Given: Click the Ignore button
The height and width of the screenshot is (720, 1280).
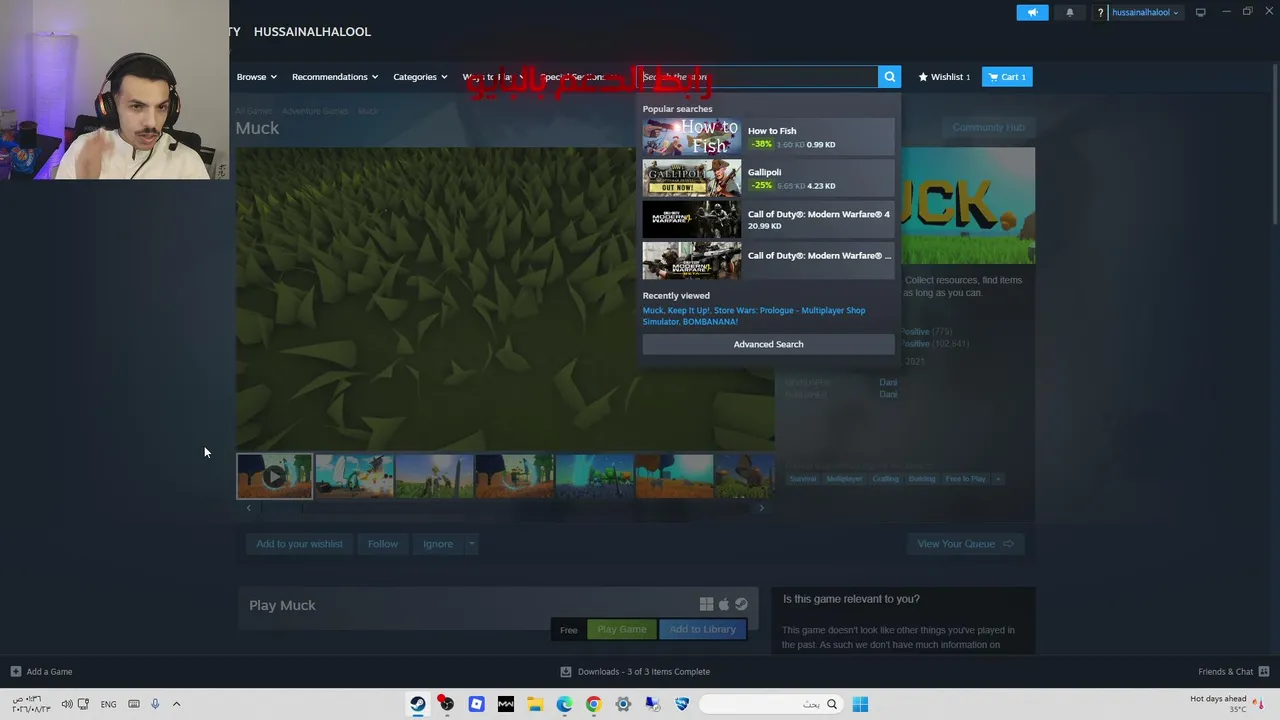Looking at the screenshot, I should 438,544.
